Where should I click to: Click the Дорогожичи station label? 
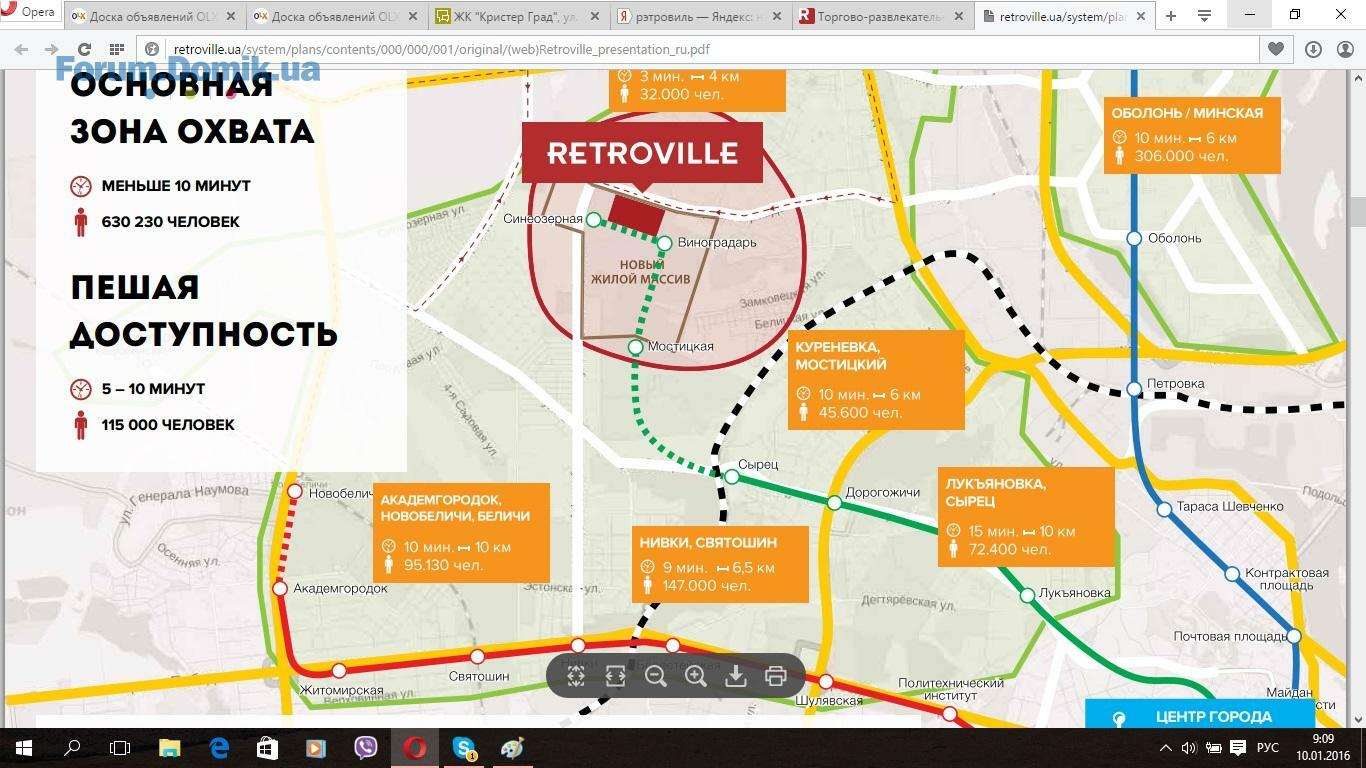click(883, 492)
